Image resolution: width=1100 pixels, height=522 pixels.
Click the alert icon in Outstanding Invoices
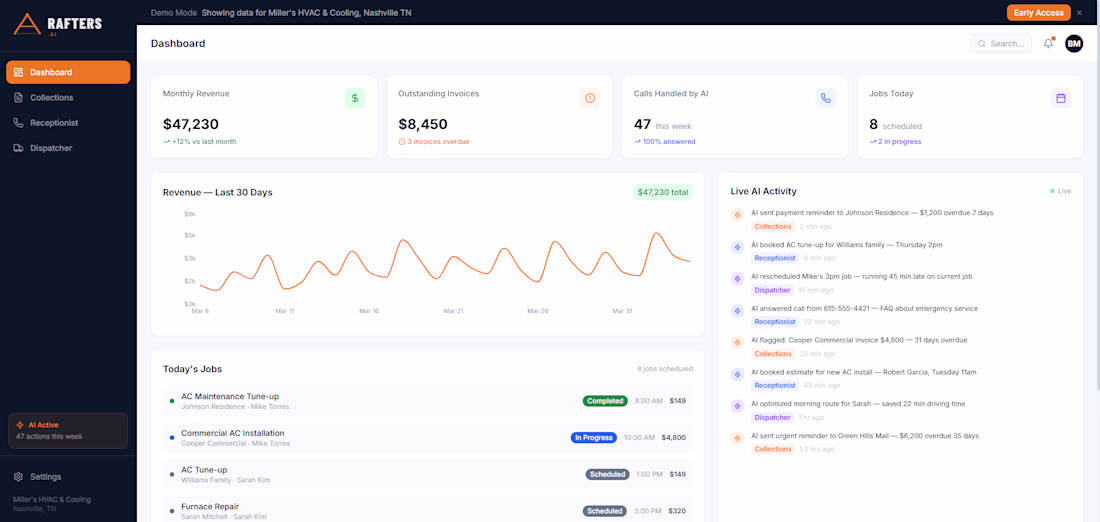590,98
